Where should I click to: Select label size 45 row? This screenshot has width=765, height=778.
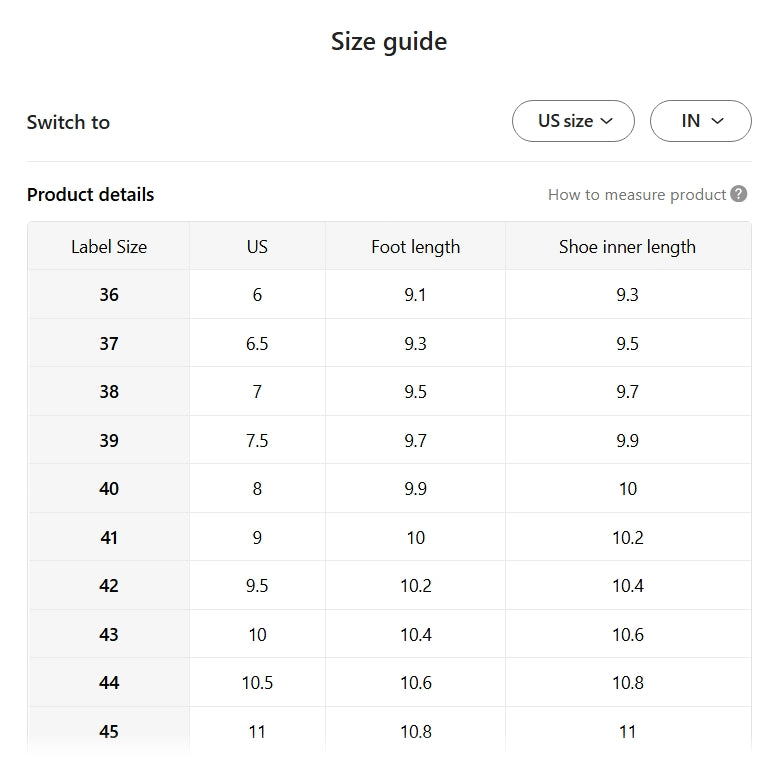(109, 732)
